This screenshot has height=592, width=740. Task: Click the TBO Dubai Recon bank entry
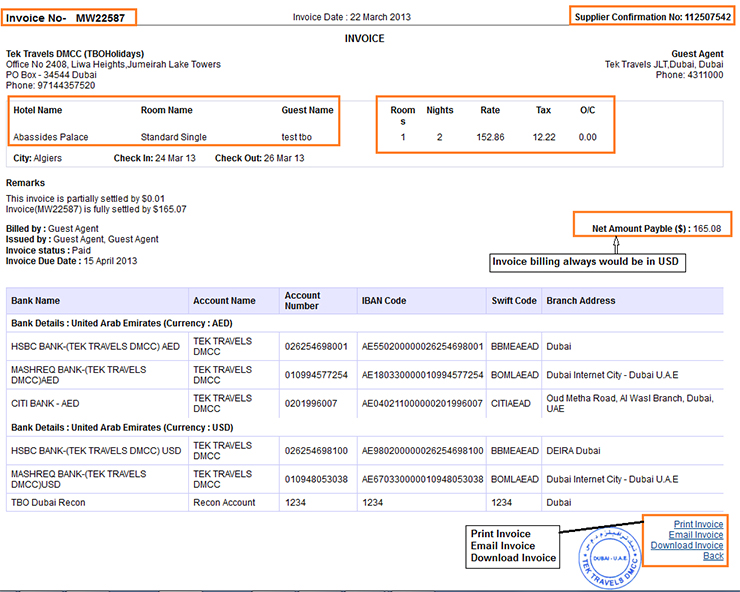(x=50, y=503)
